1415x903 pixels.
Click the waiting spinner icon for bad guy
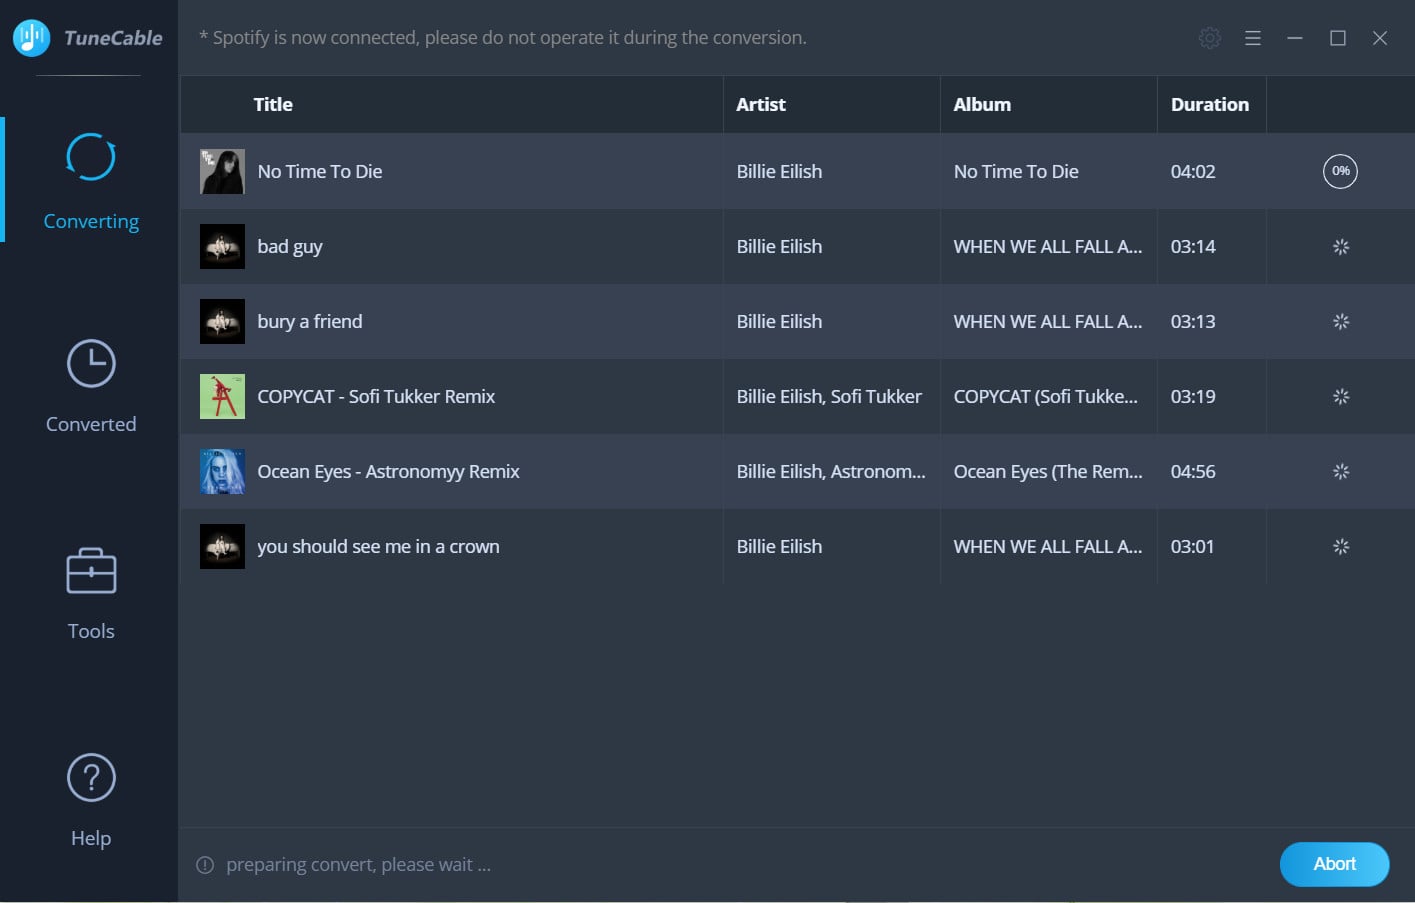tap(1341, 247)
